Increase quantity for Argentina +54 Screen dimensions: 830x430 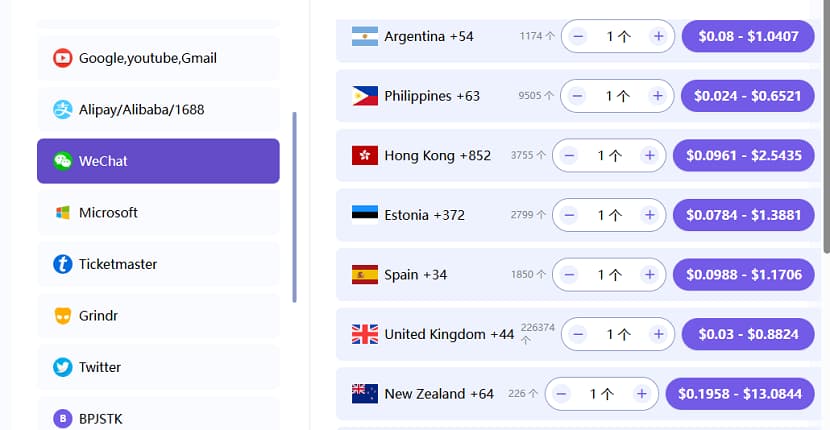657,36
